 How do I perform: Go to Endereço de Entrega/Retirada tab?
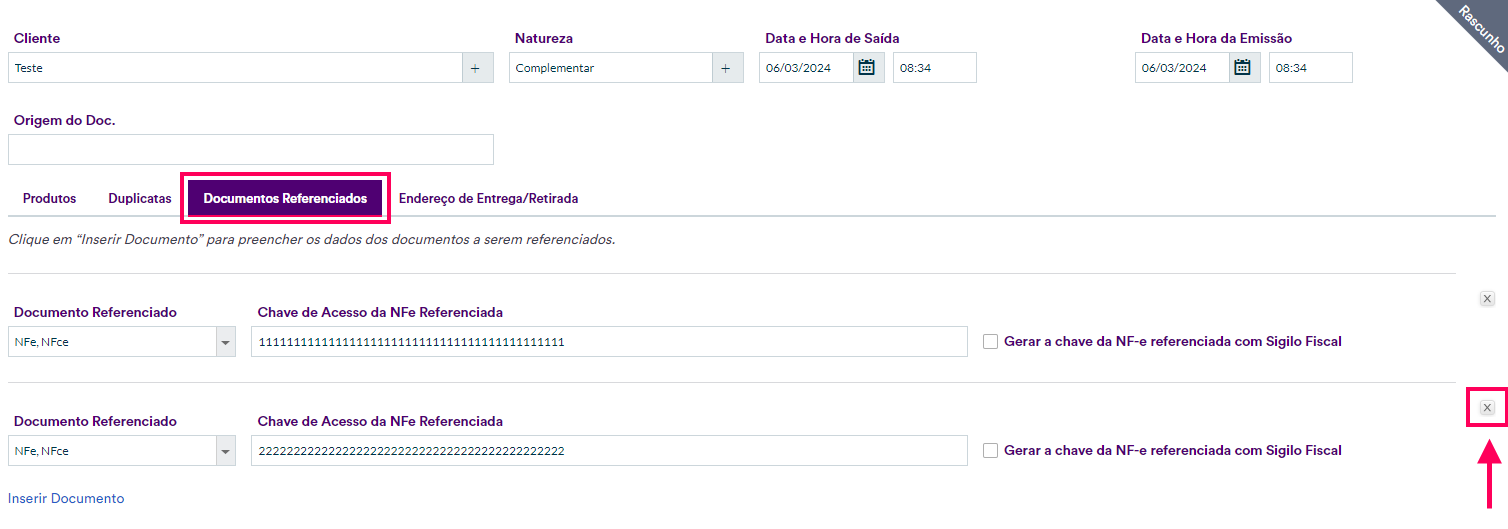488,199
